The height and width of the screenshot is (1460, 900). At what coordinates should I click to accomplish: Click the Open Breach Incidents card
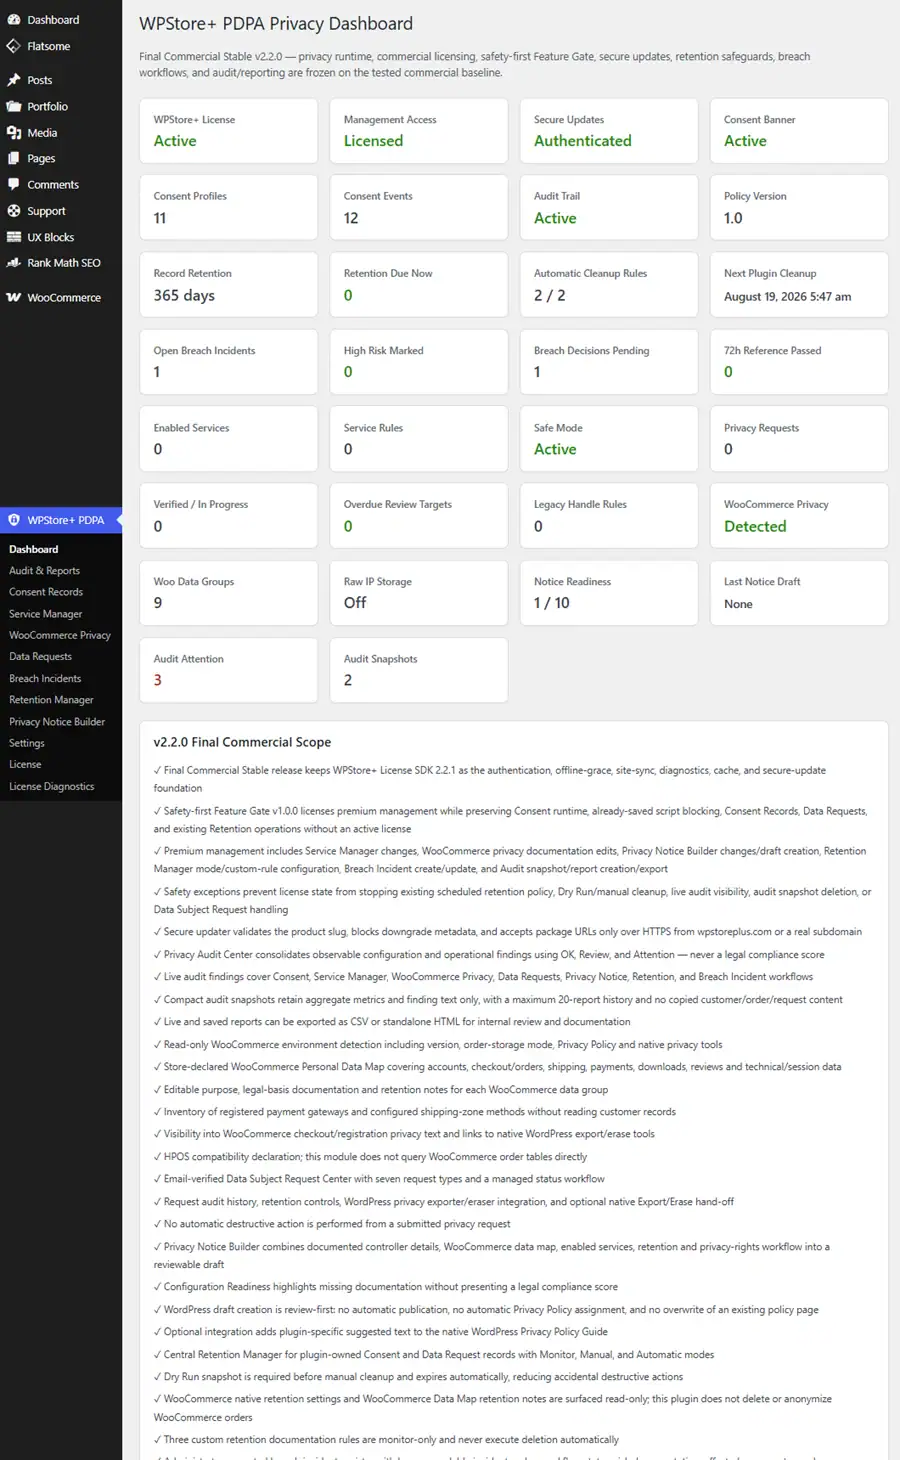click(x=229, y=362)
